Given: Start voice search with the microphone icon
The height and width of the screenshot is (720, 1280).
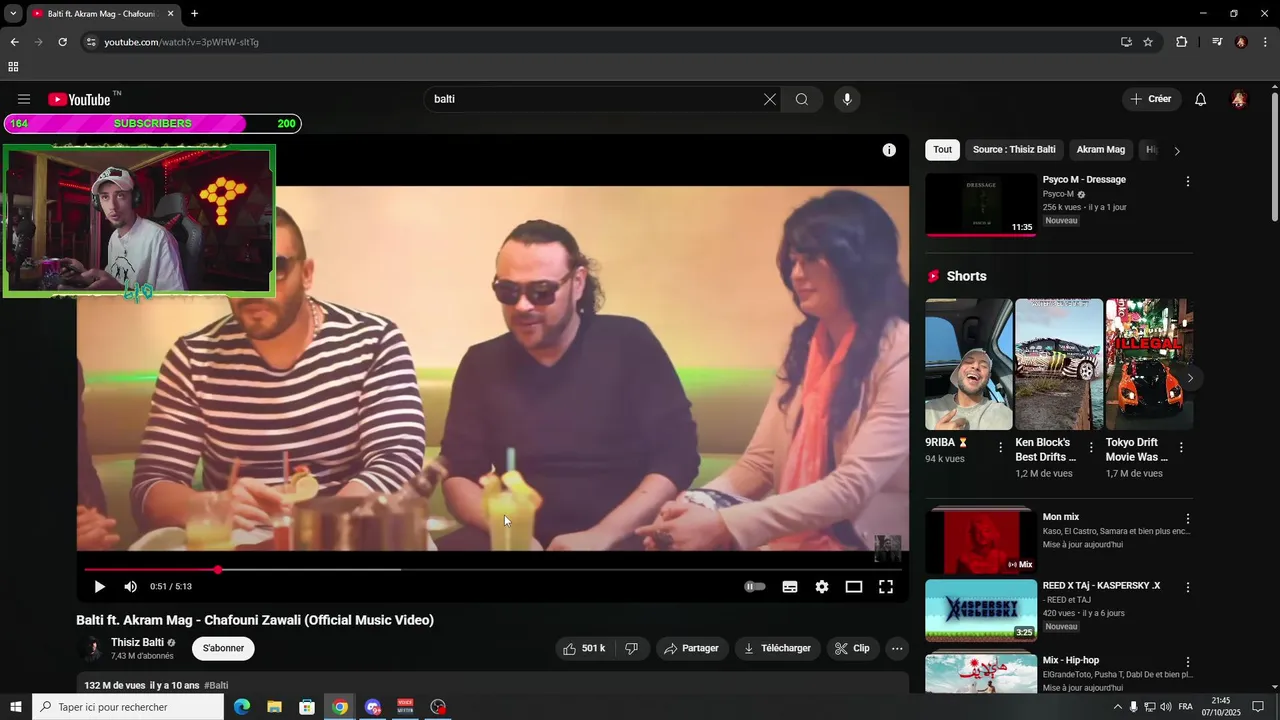Looking at the screenshot, I should click(847, 99).
